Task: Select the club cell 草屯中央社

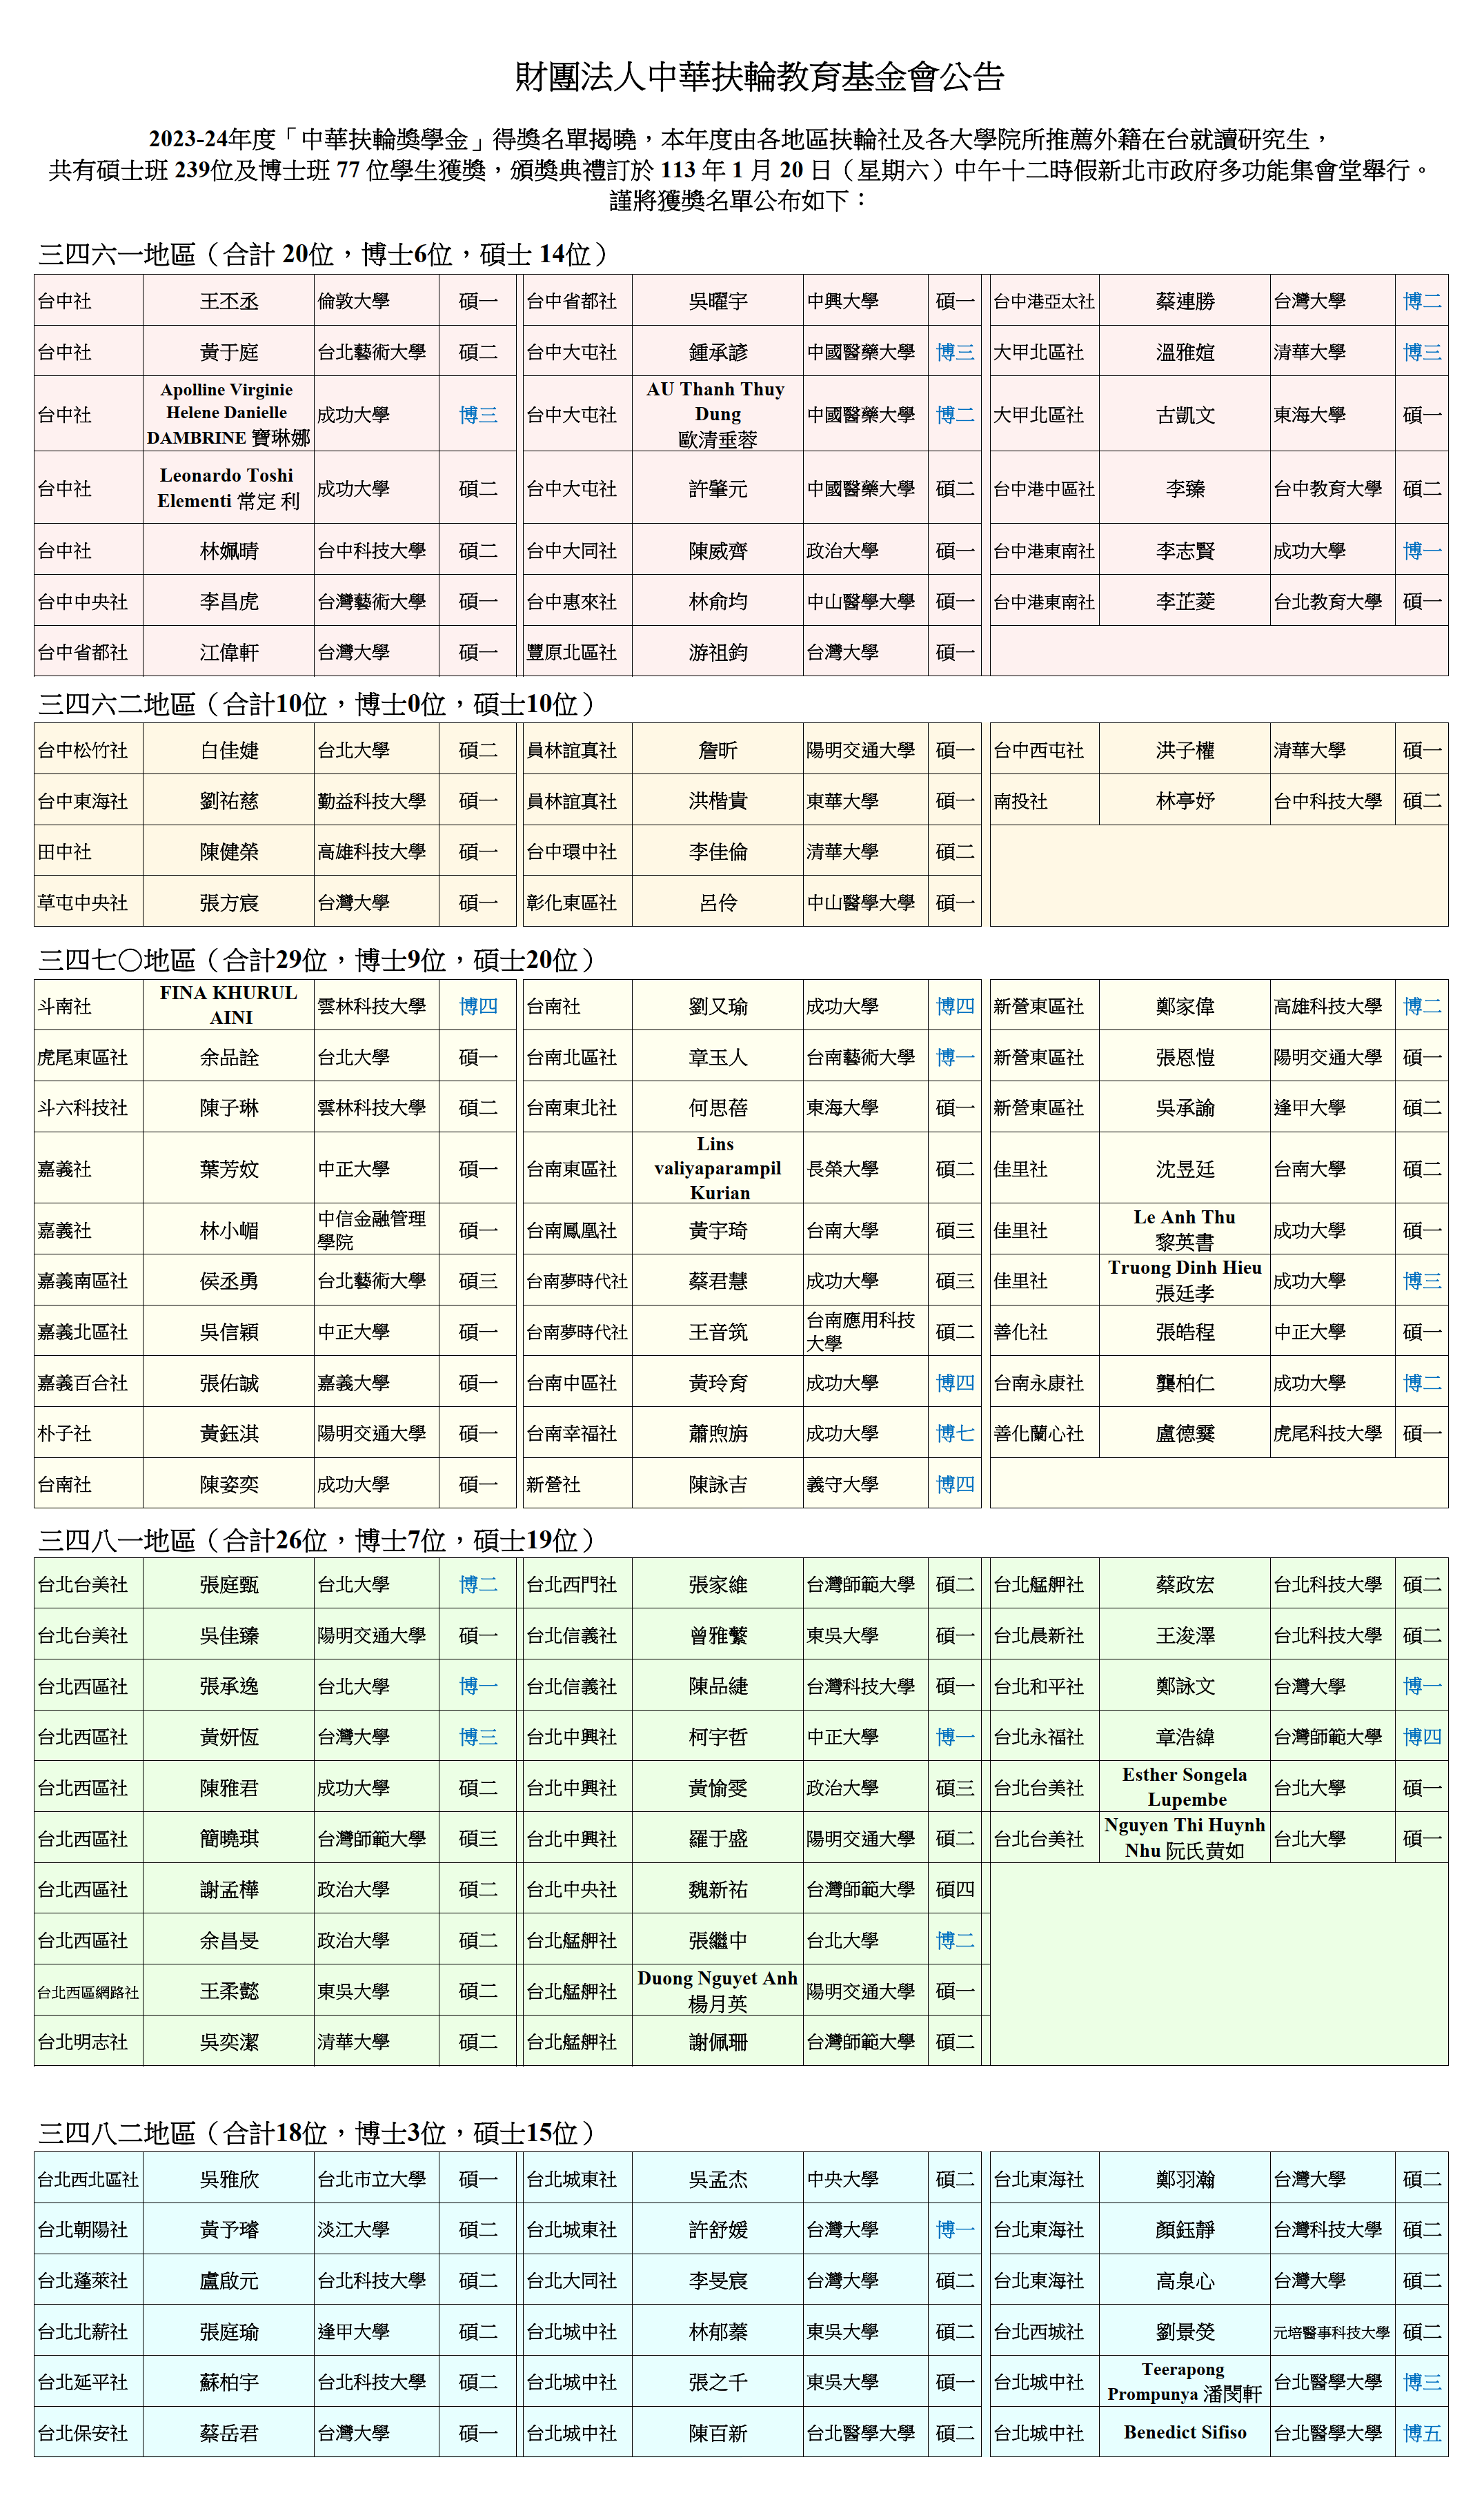Action: click(x=88, y=902)
